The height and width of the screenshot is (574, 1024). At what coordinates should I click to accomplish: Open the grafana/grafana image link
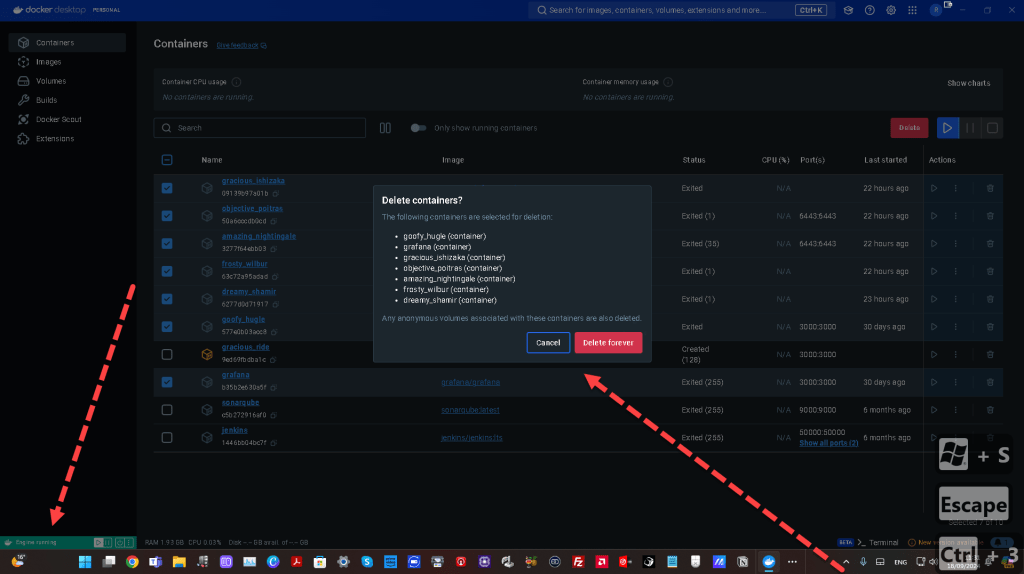pos(470,382)
